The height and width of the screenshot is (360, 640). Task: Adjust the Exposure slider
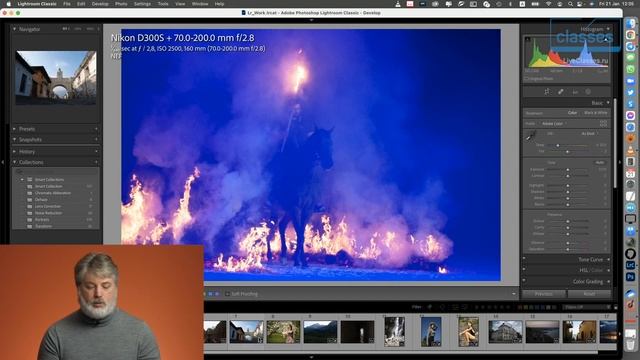point(567,169)
